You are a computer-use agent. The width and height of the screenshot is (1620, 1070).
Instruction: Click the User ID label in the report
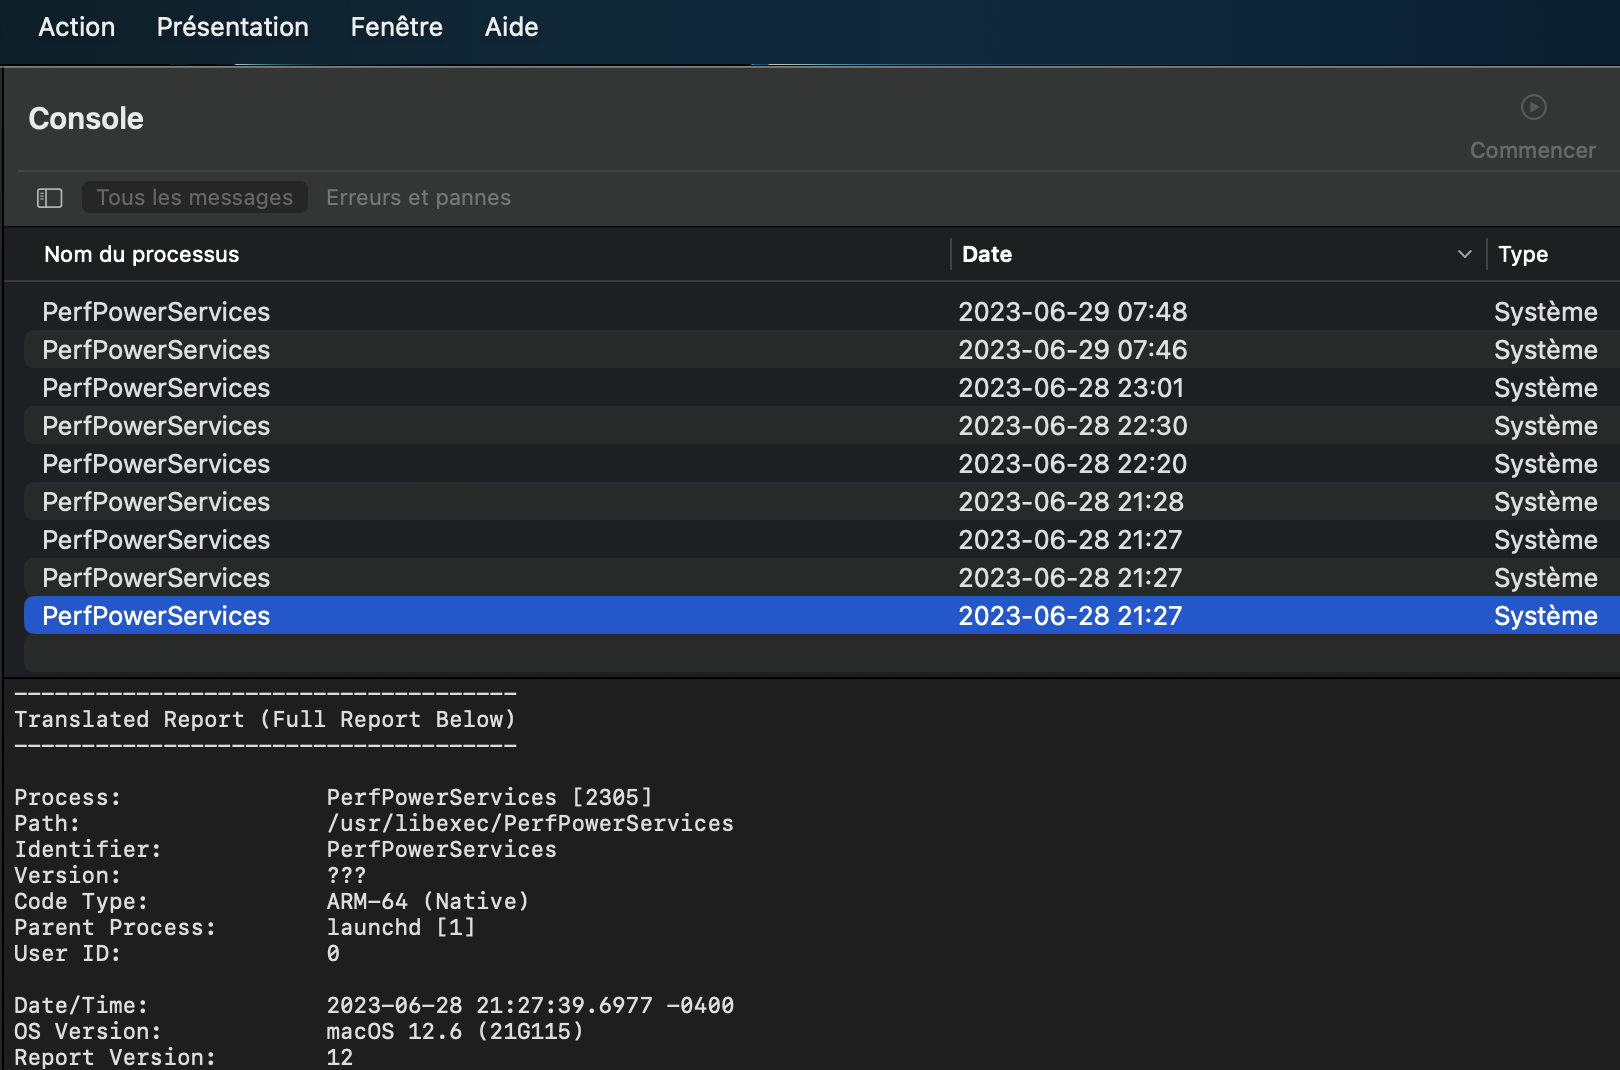68,954
